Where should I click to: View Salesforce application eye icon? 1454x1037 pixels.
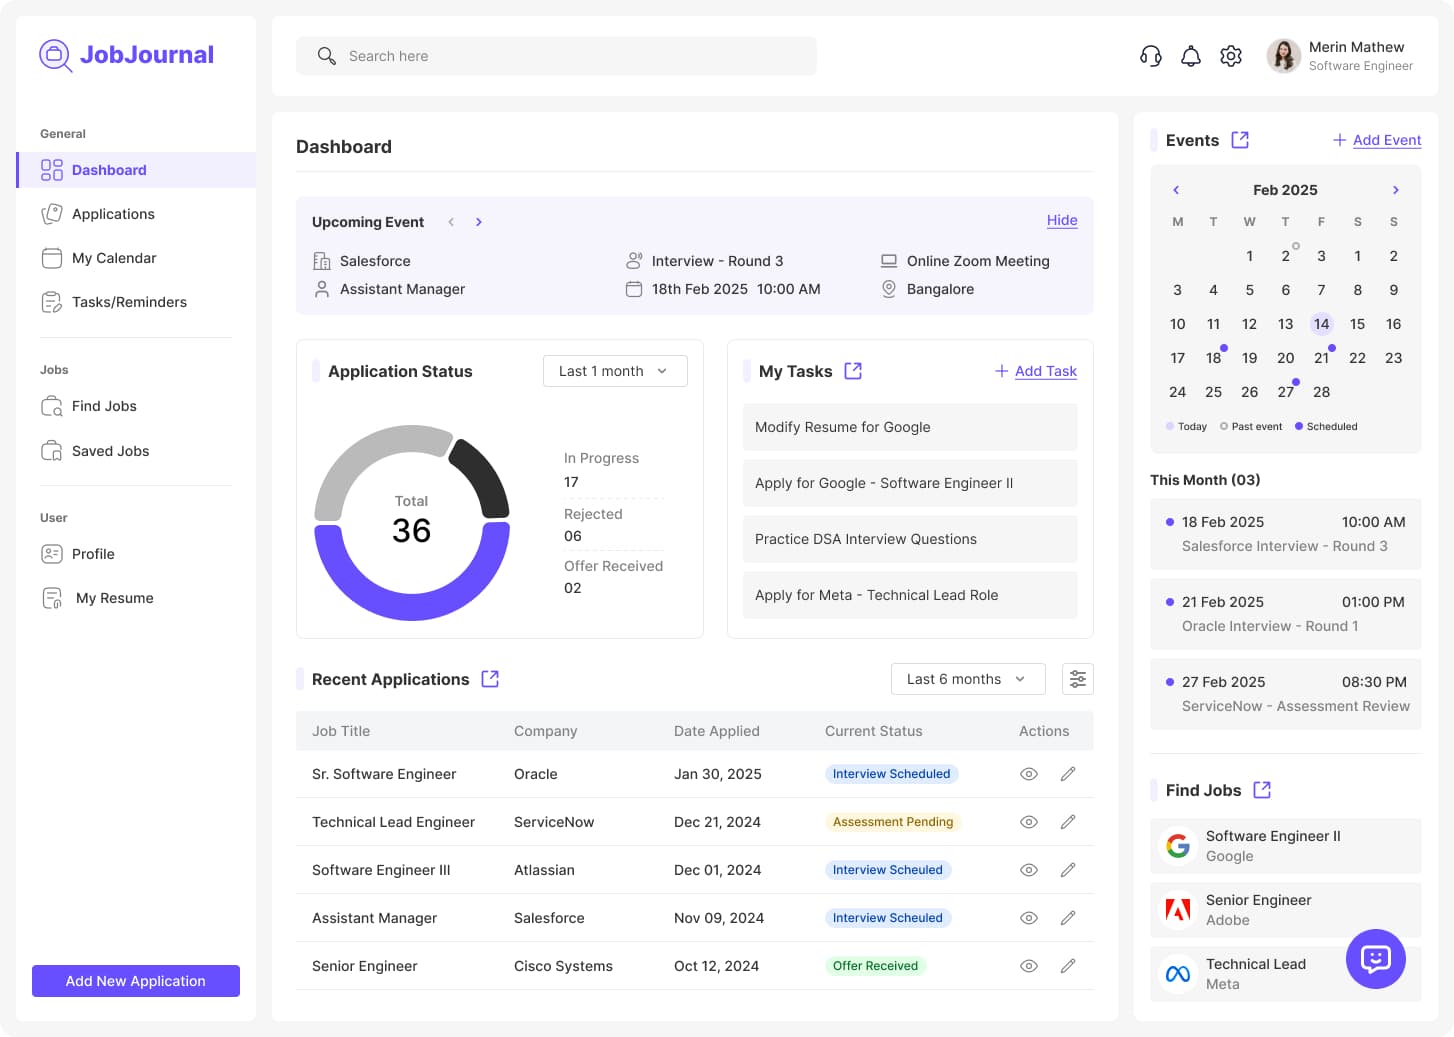point(1029,918)
